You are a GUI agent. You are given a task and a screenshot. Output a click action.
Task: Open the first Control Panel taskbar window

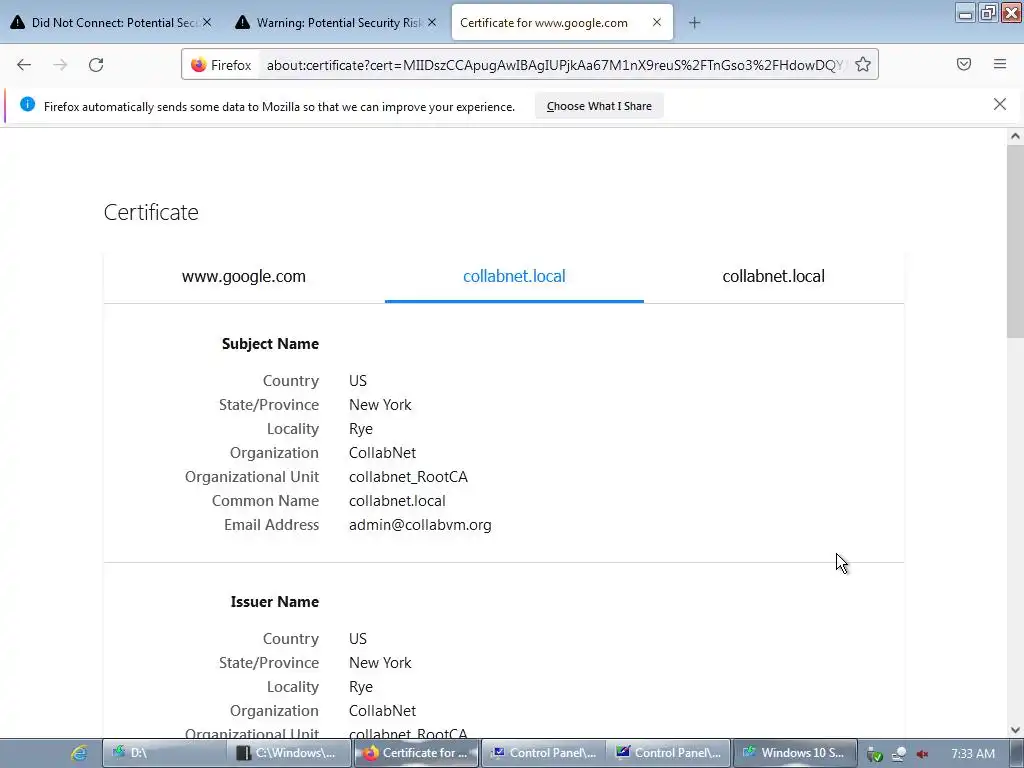(543, 753)
